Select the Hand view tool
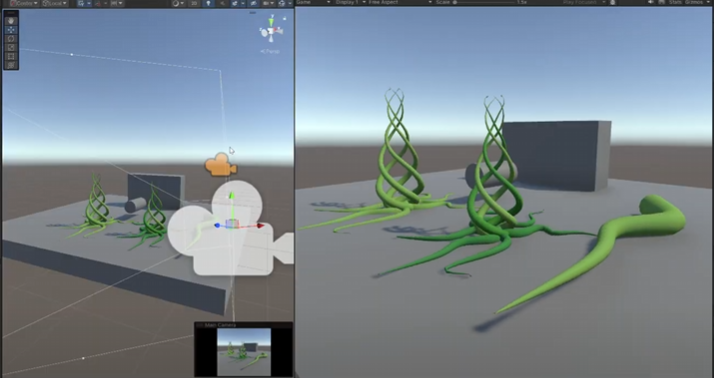The image size is (714, 378). click(x=11, y=21)
